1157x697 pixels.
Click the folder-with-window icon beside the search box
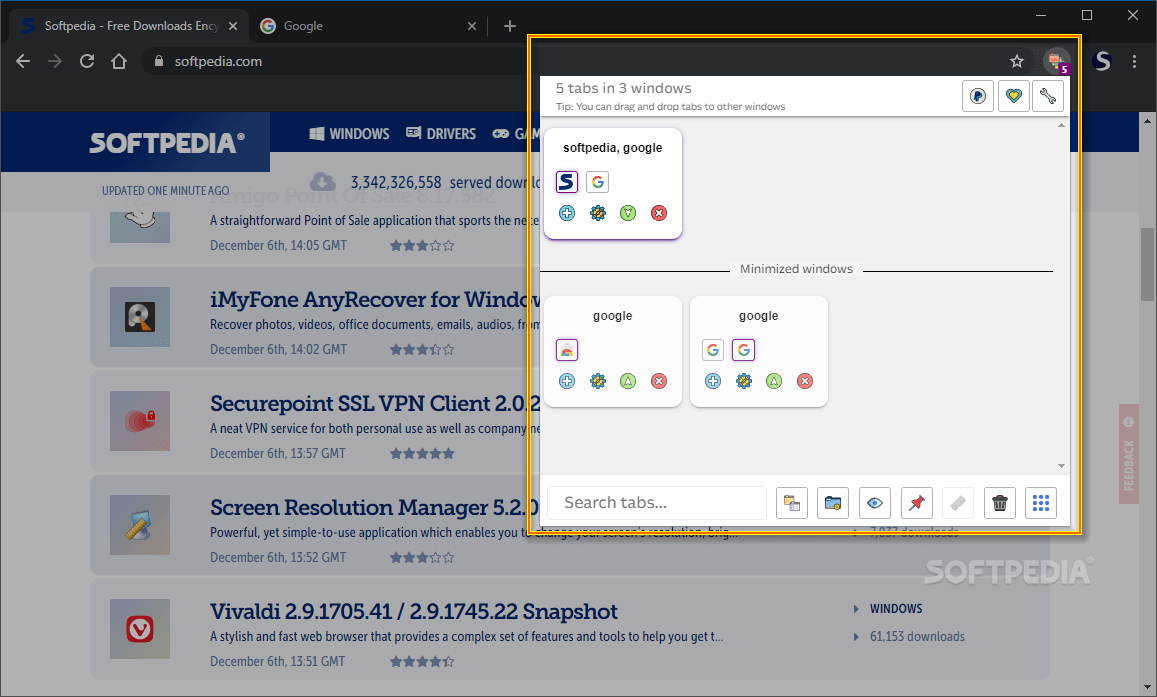pos(792,503)
